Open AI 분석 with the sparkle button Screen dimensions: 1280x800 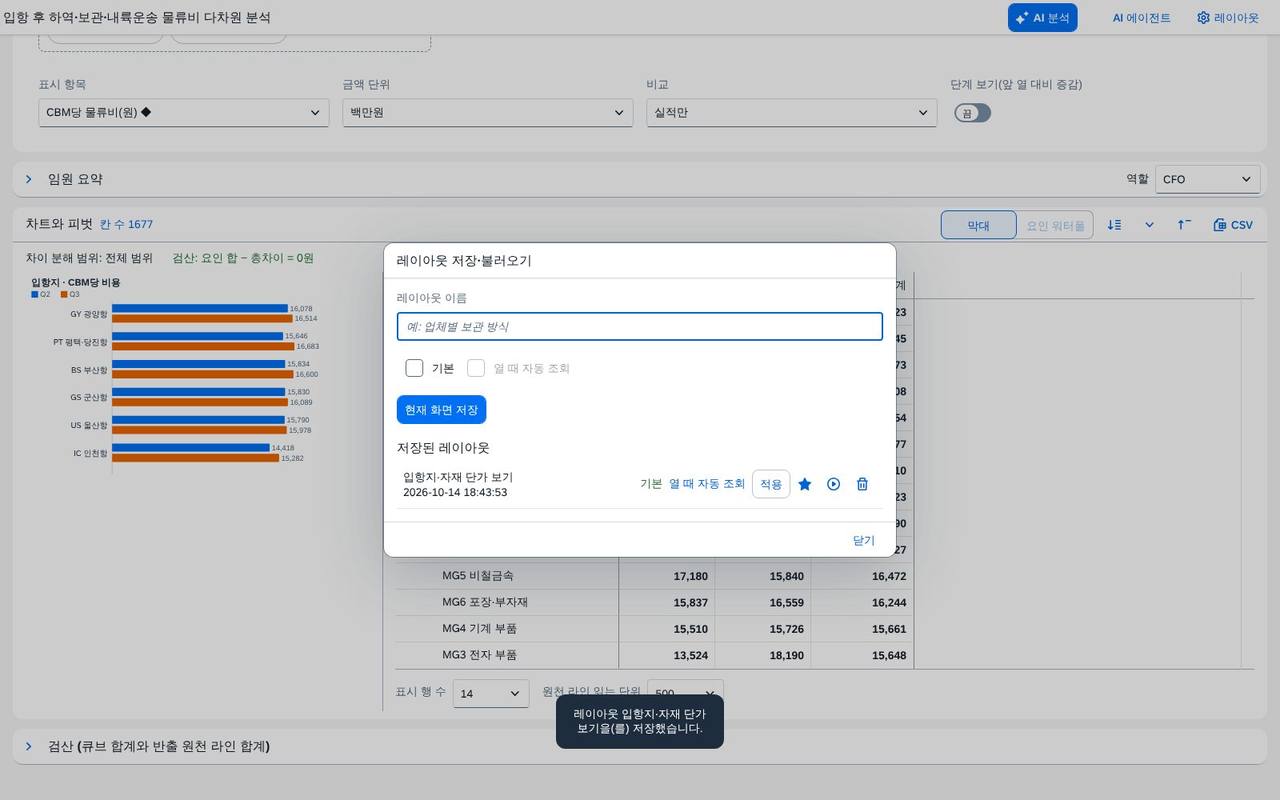coord(1042,18)
